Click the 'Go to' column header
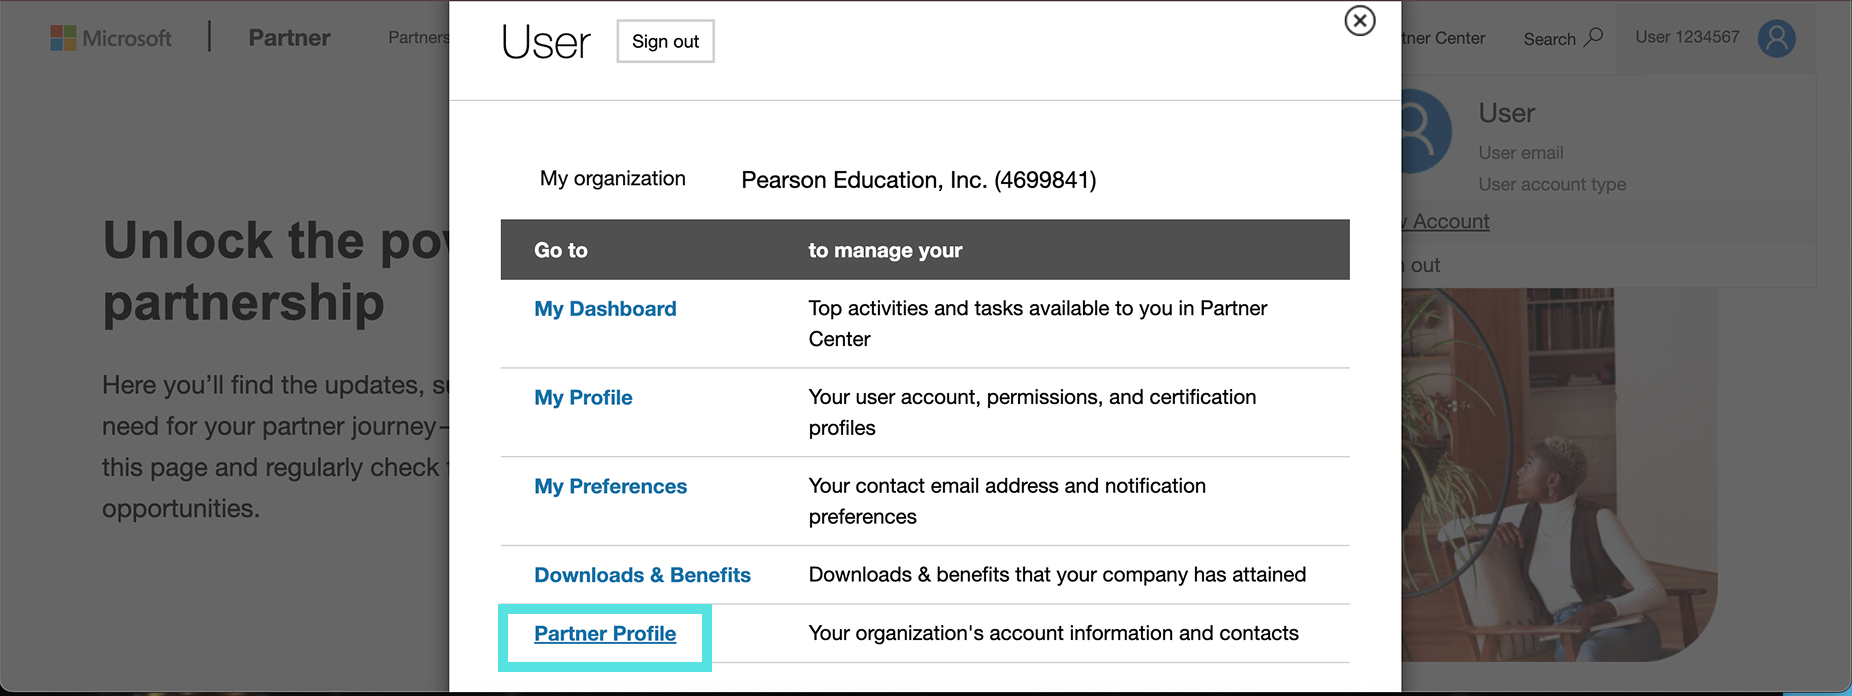This screenshot has width=1852, height=696. click(x=561, y=250)
